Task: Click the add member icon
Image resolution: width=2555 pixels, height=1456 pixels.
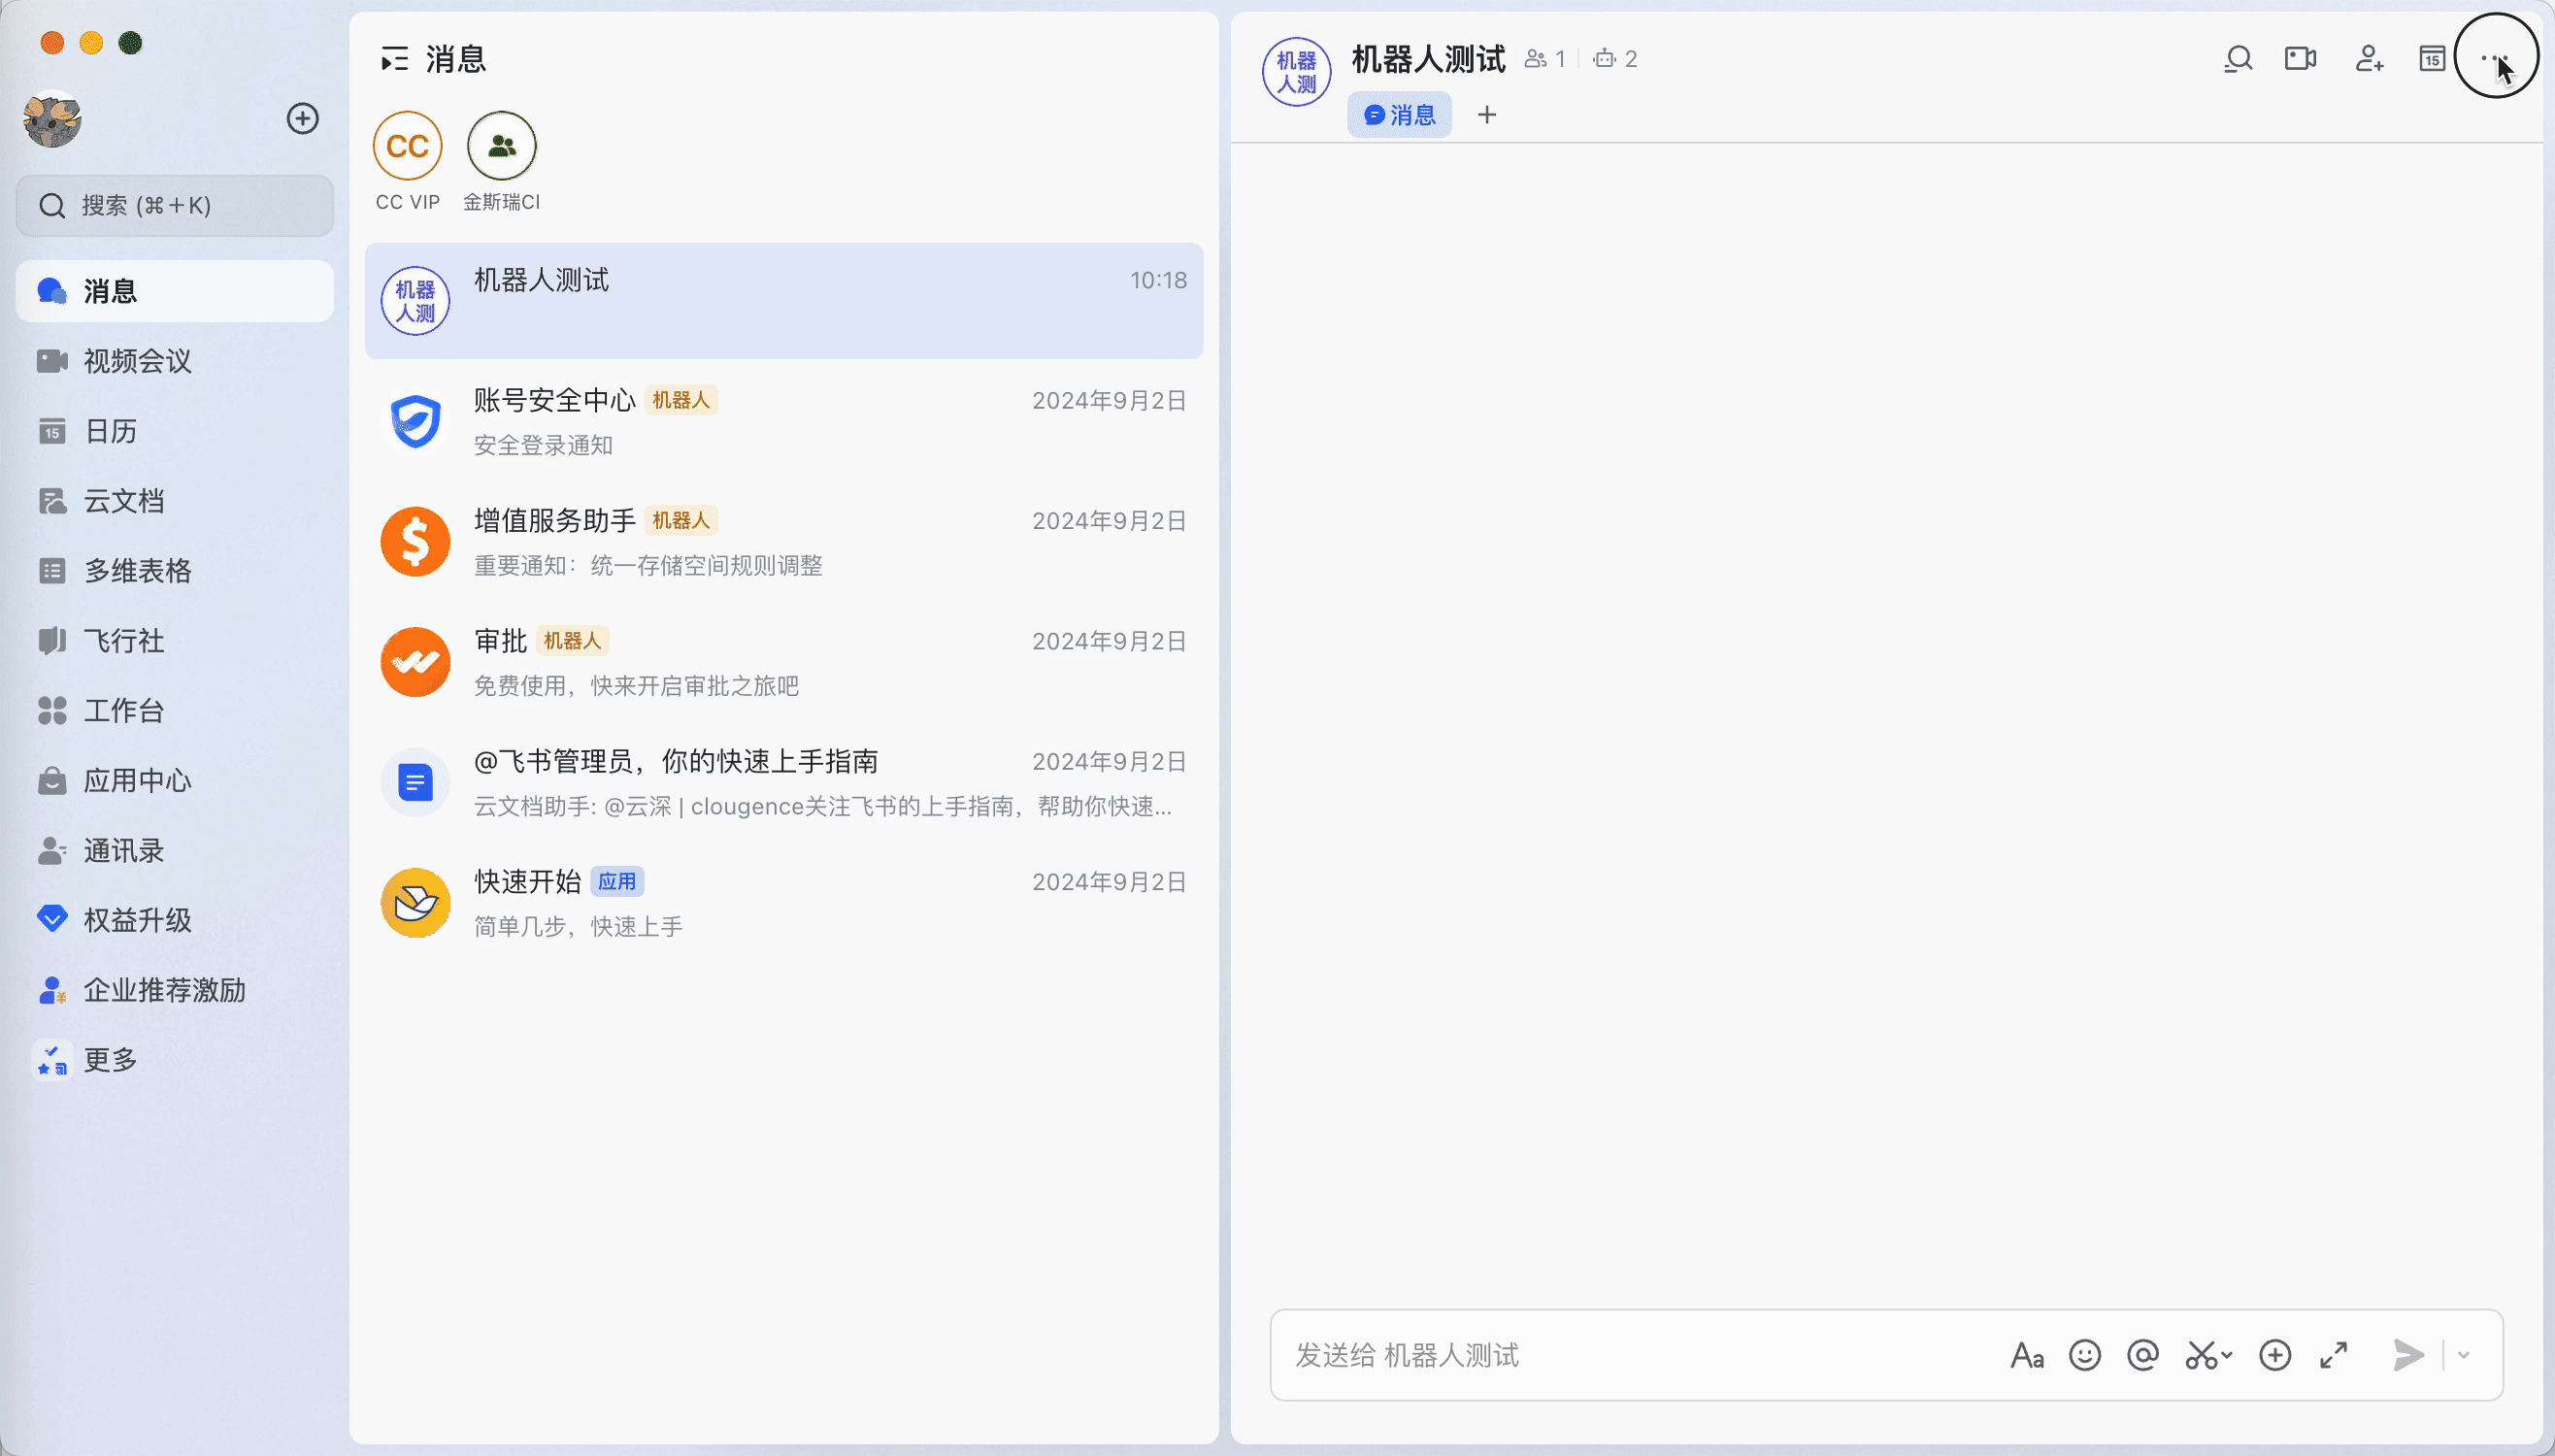Action: 2369,59
